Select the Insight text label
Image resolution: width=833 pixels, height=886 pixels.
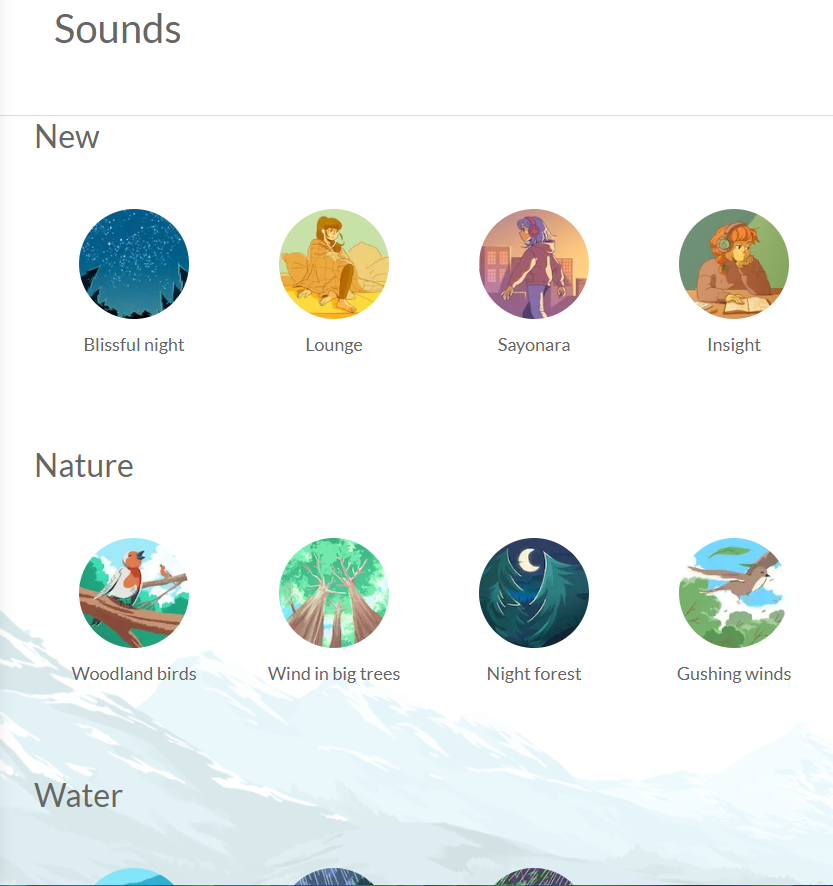pyautogui.click(x=734, y=345)
